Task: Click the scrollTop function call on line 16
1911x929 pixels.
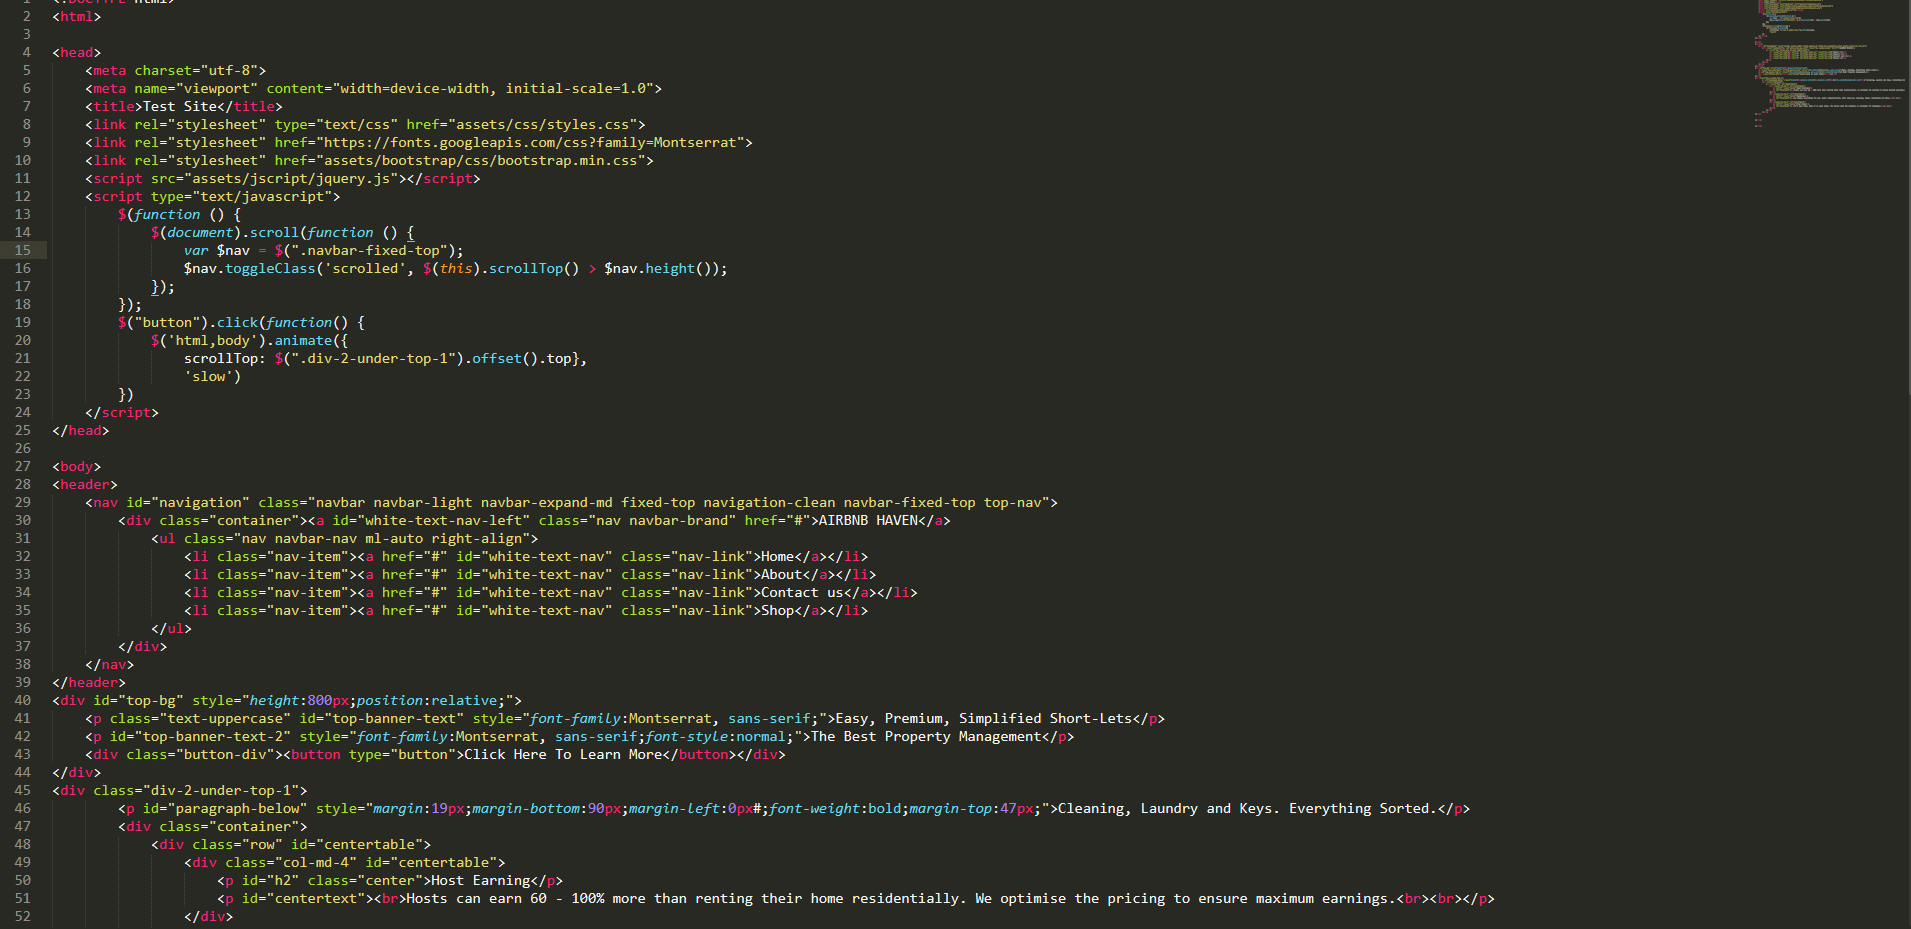Action: click(530, 268)
